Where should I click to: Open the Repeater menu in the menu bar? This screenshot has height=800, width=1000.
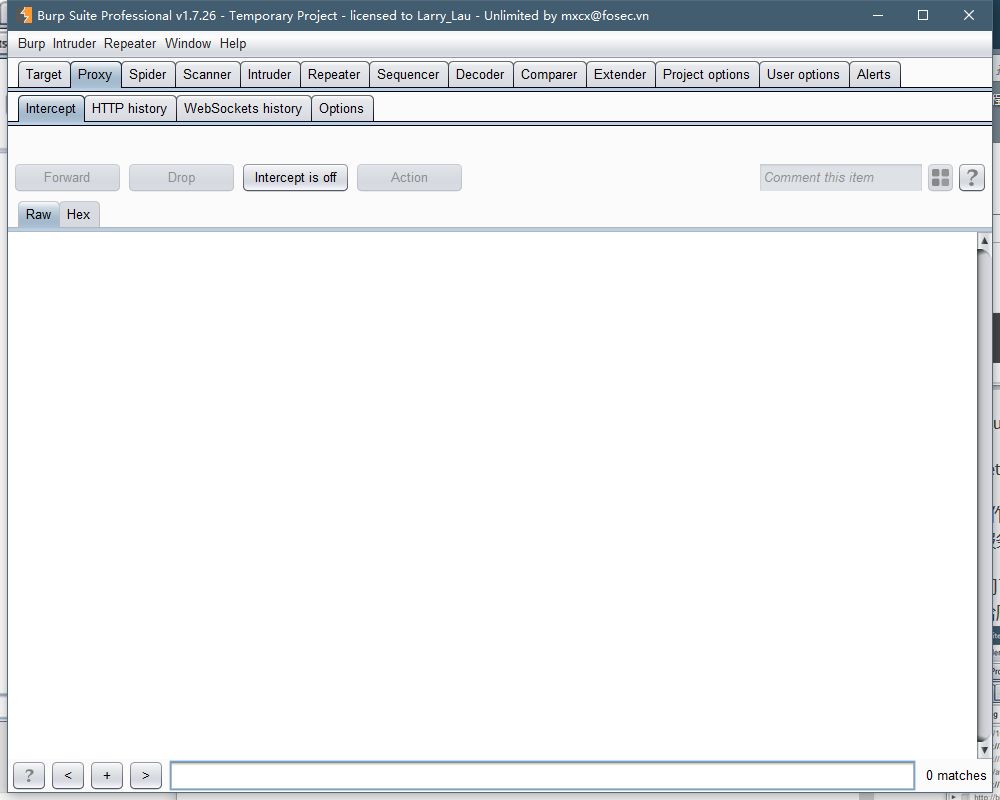tap(130, 43)
